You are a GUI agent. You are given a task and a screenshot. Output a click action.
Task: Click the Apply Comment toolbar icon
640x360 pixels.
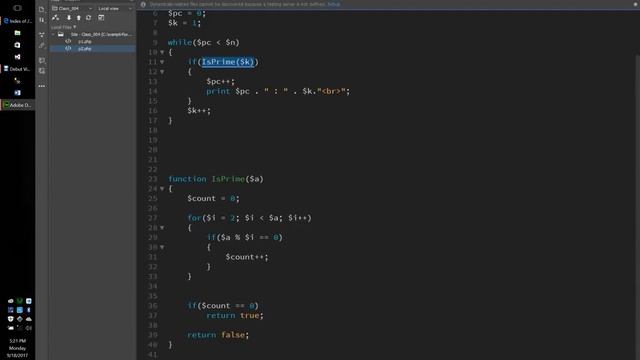[x=42, y=60]
